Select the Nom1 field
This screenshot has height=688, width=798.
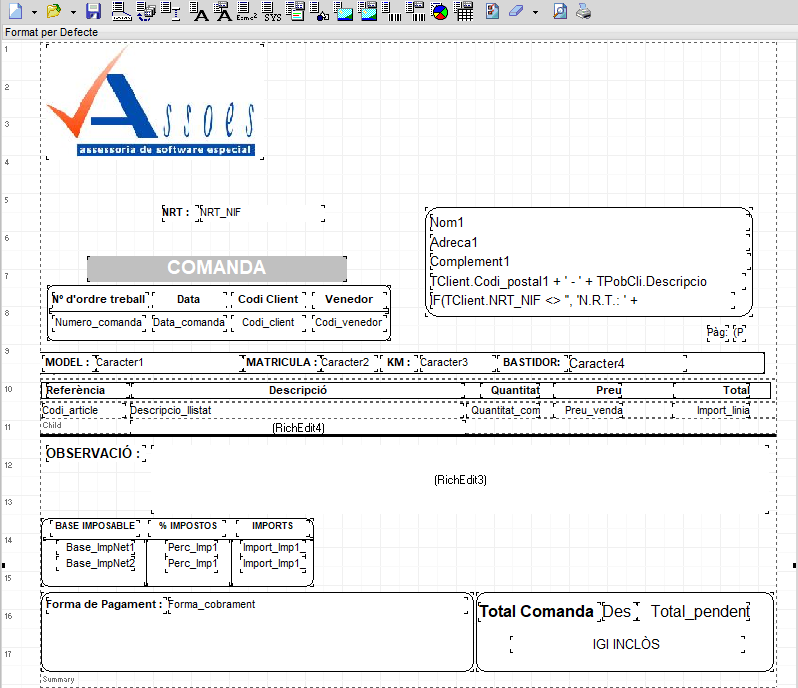point(589,222)
